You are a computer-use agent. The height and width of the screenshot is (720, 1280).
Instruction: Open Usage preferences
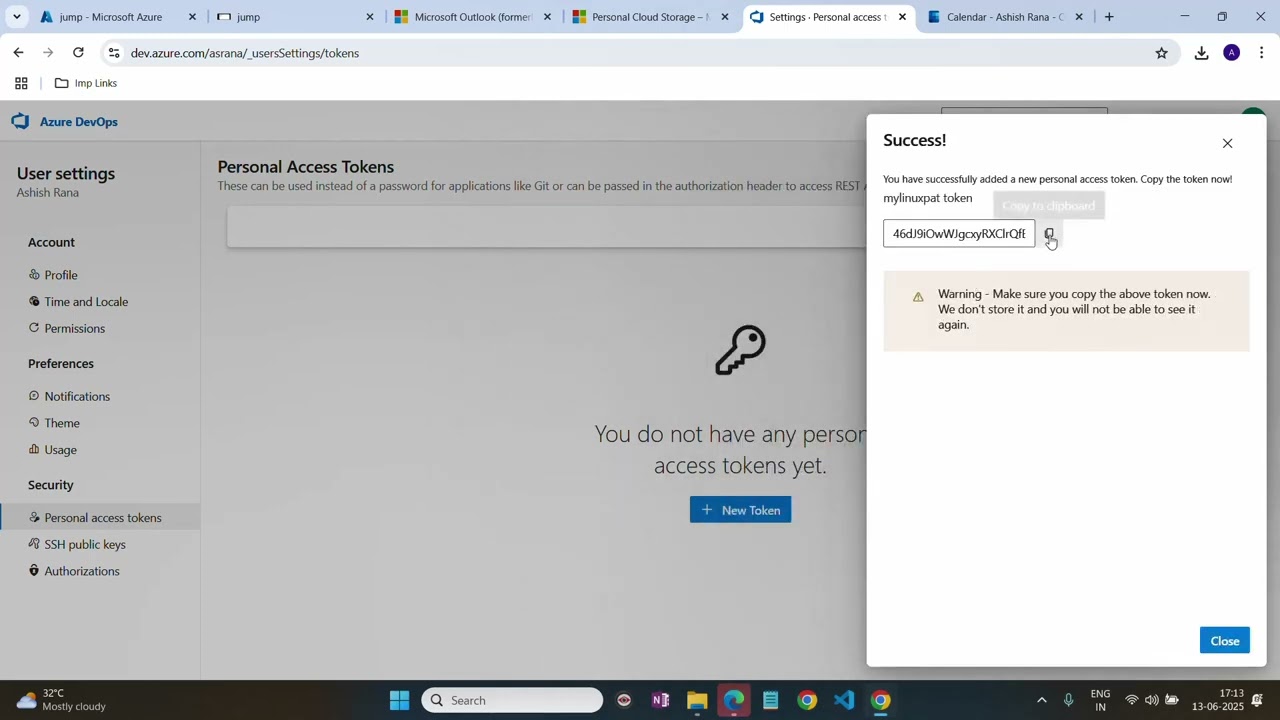pos(60,450)
